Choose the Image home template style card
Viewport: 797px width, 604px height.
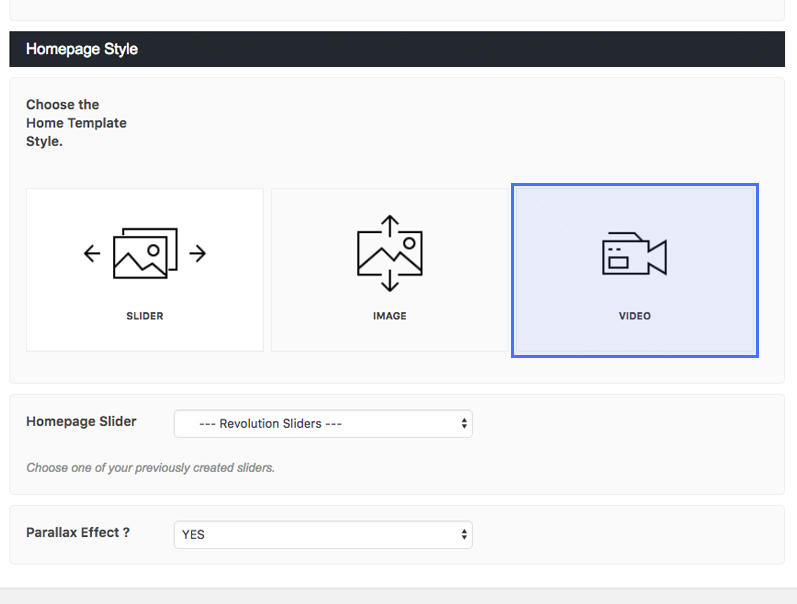(x=390, y=270)
